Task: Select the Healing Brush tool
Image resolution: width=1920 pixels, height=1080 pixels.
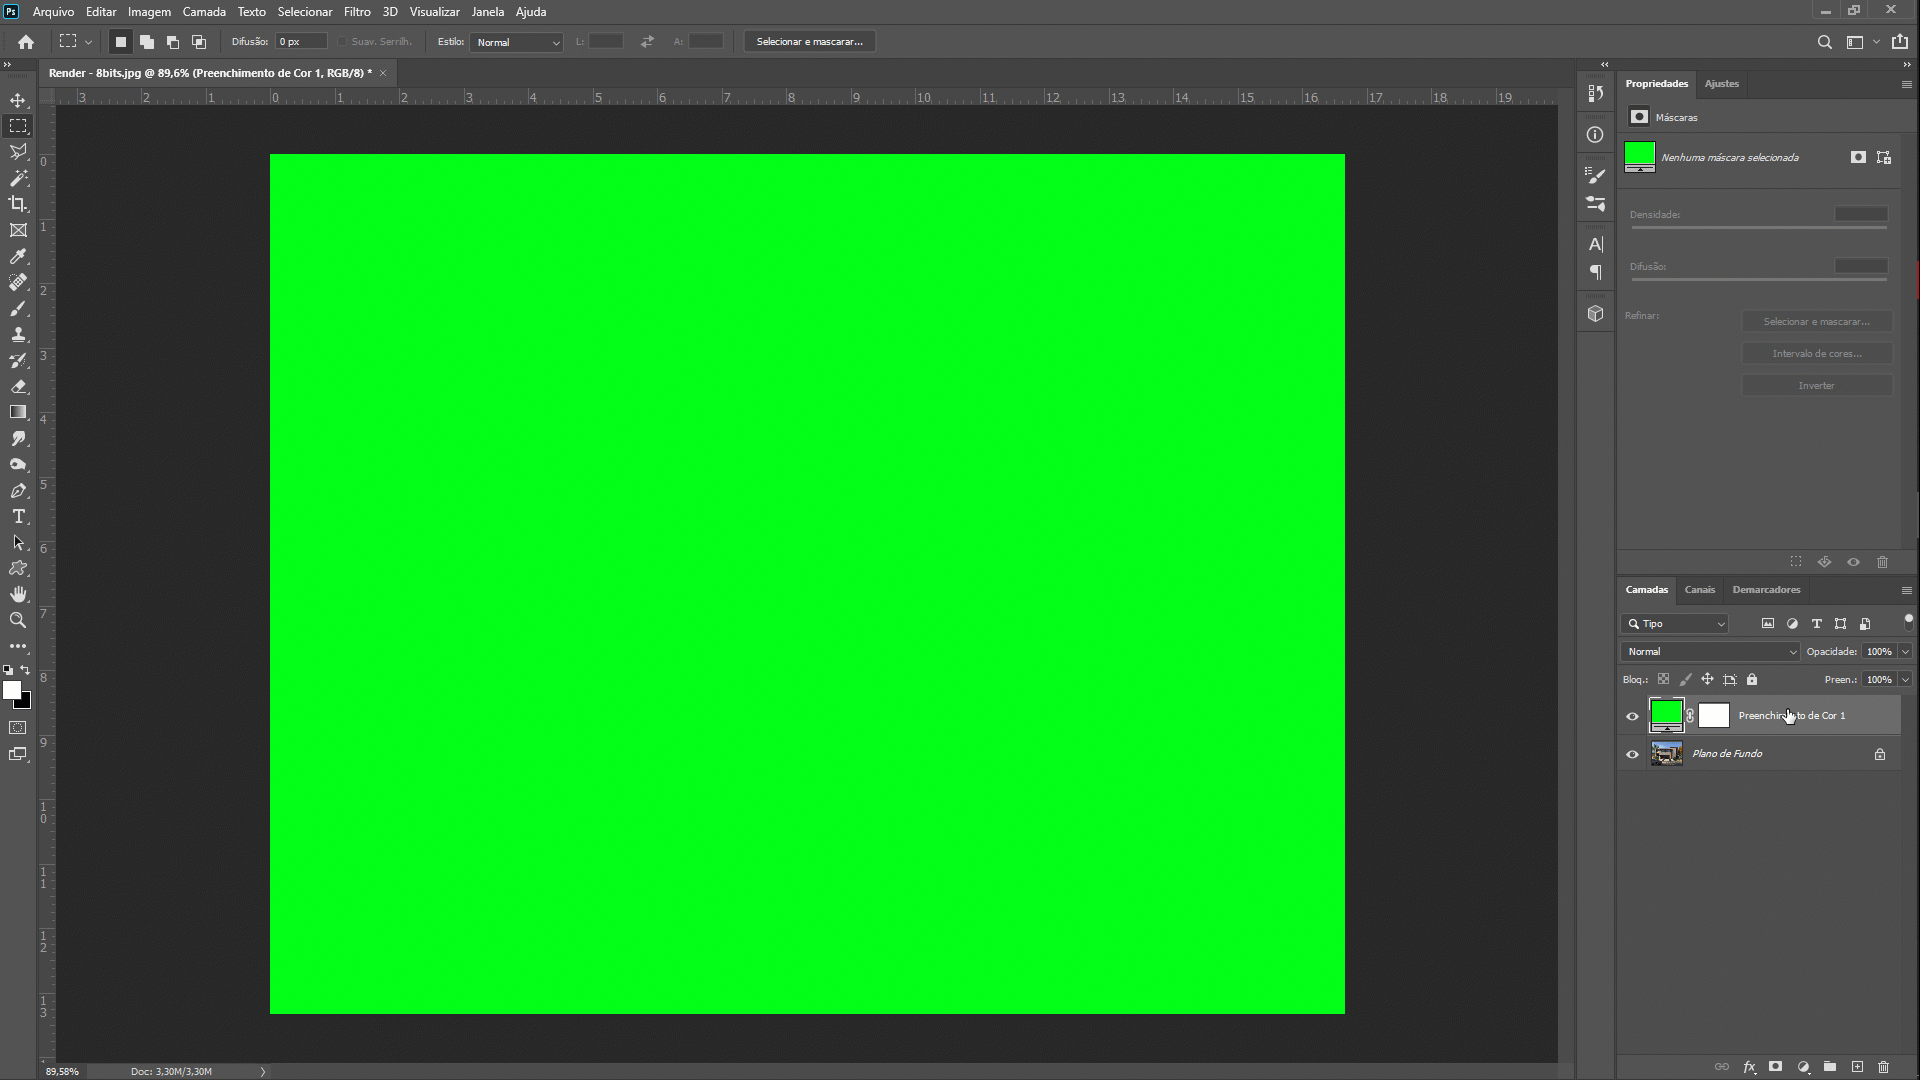Action: (x=18, y=282)
